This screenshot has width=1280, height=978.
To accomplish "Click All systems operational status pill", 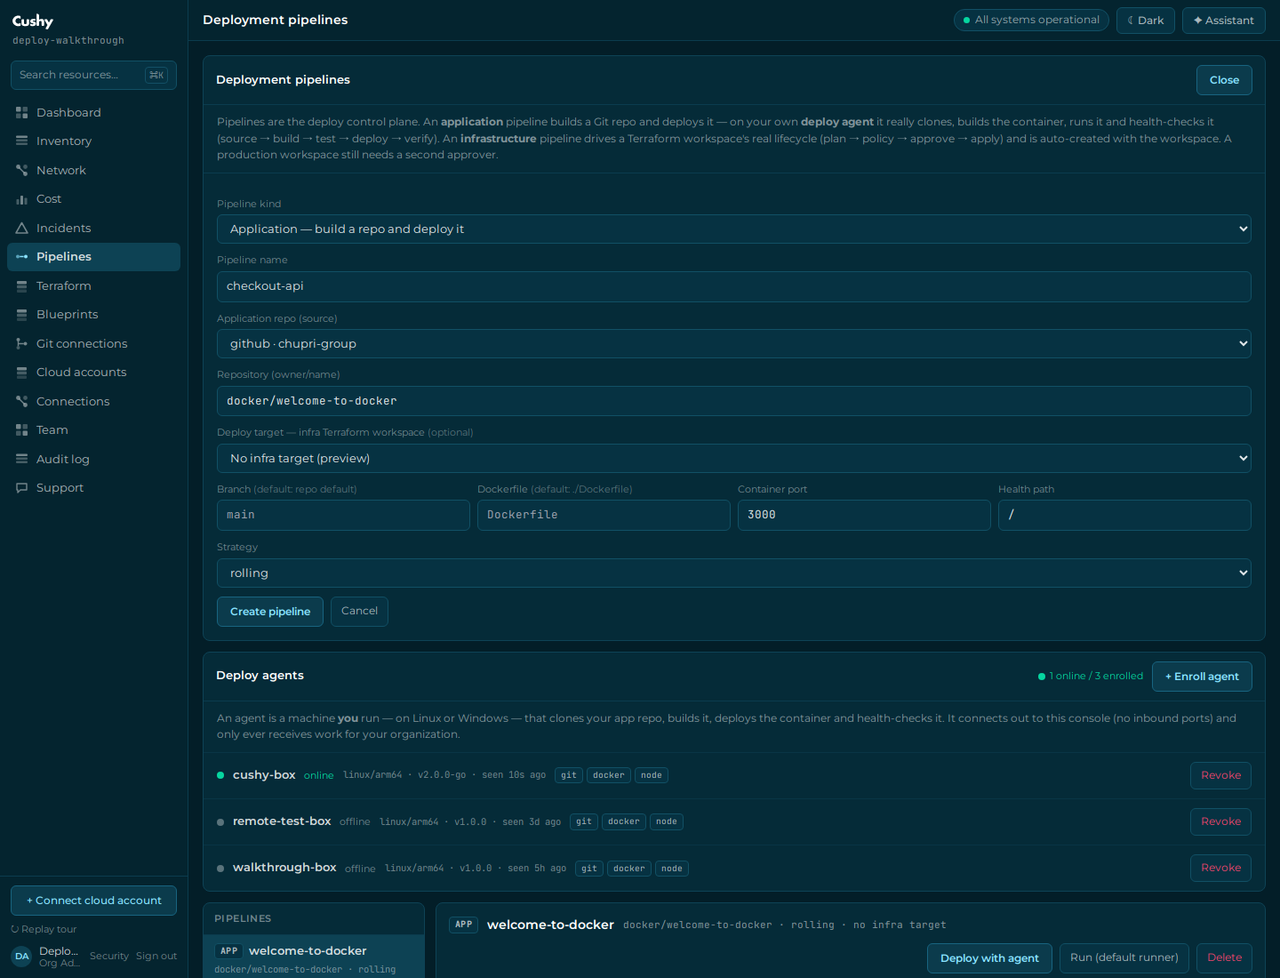I will (x=1030, y=20).
